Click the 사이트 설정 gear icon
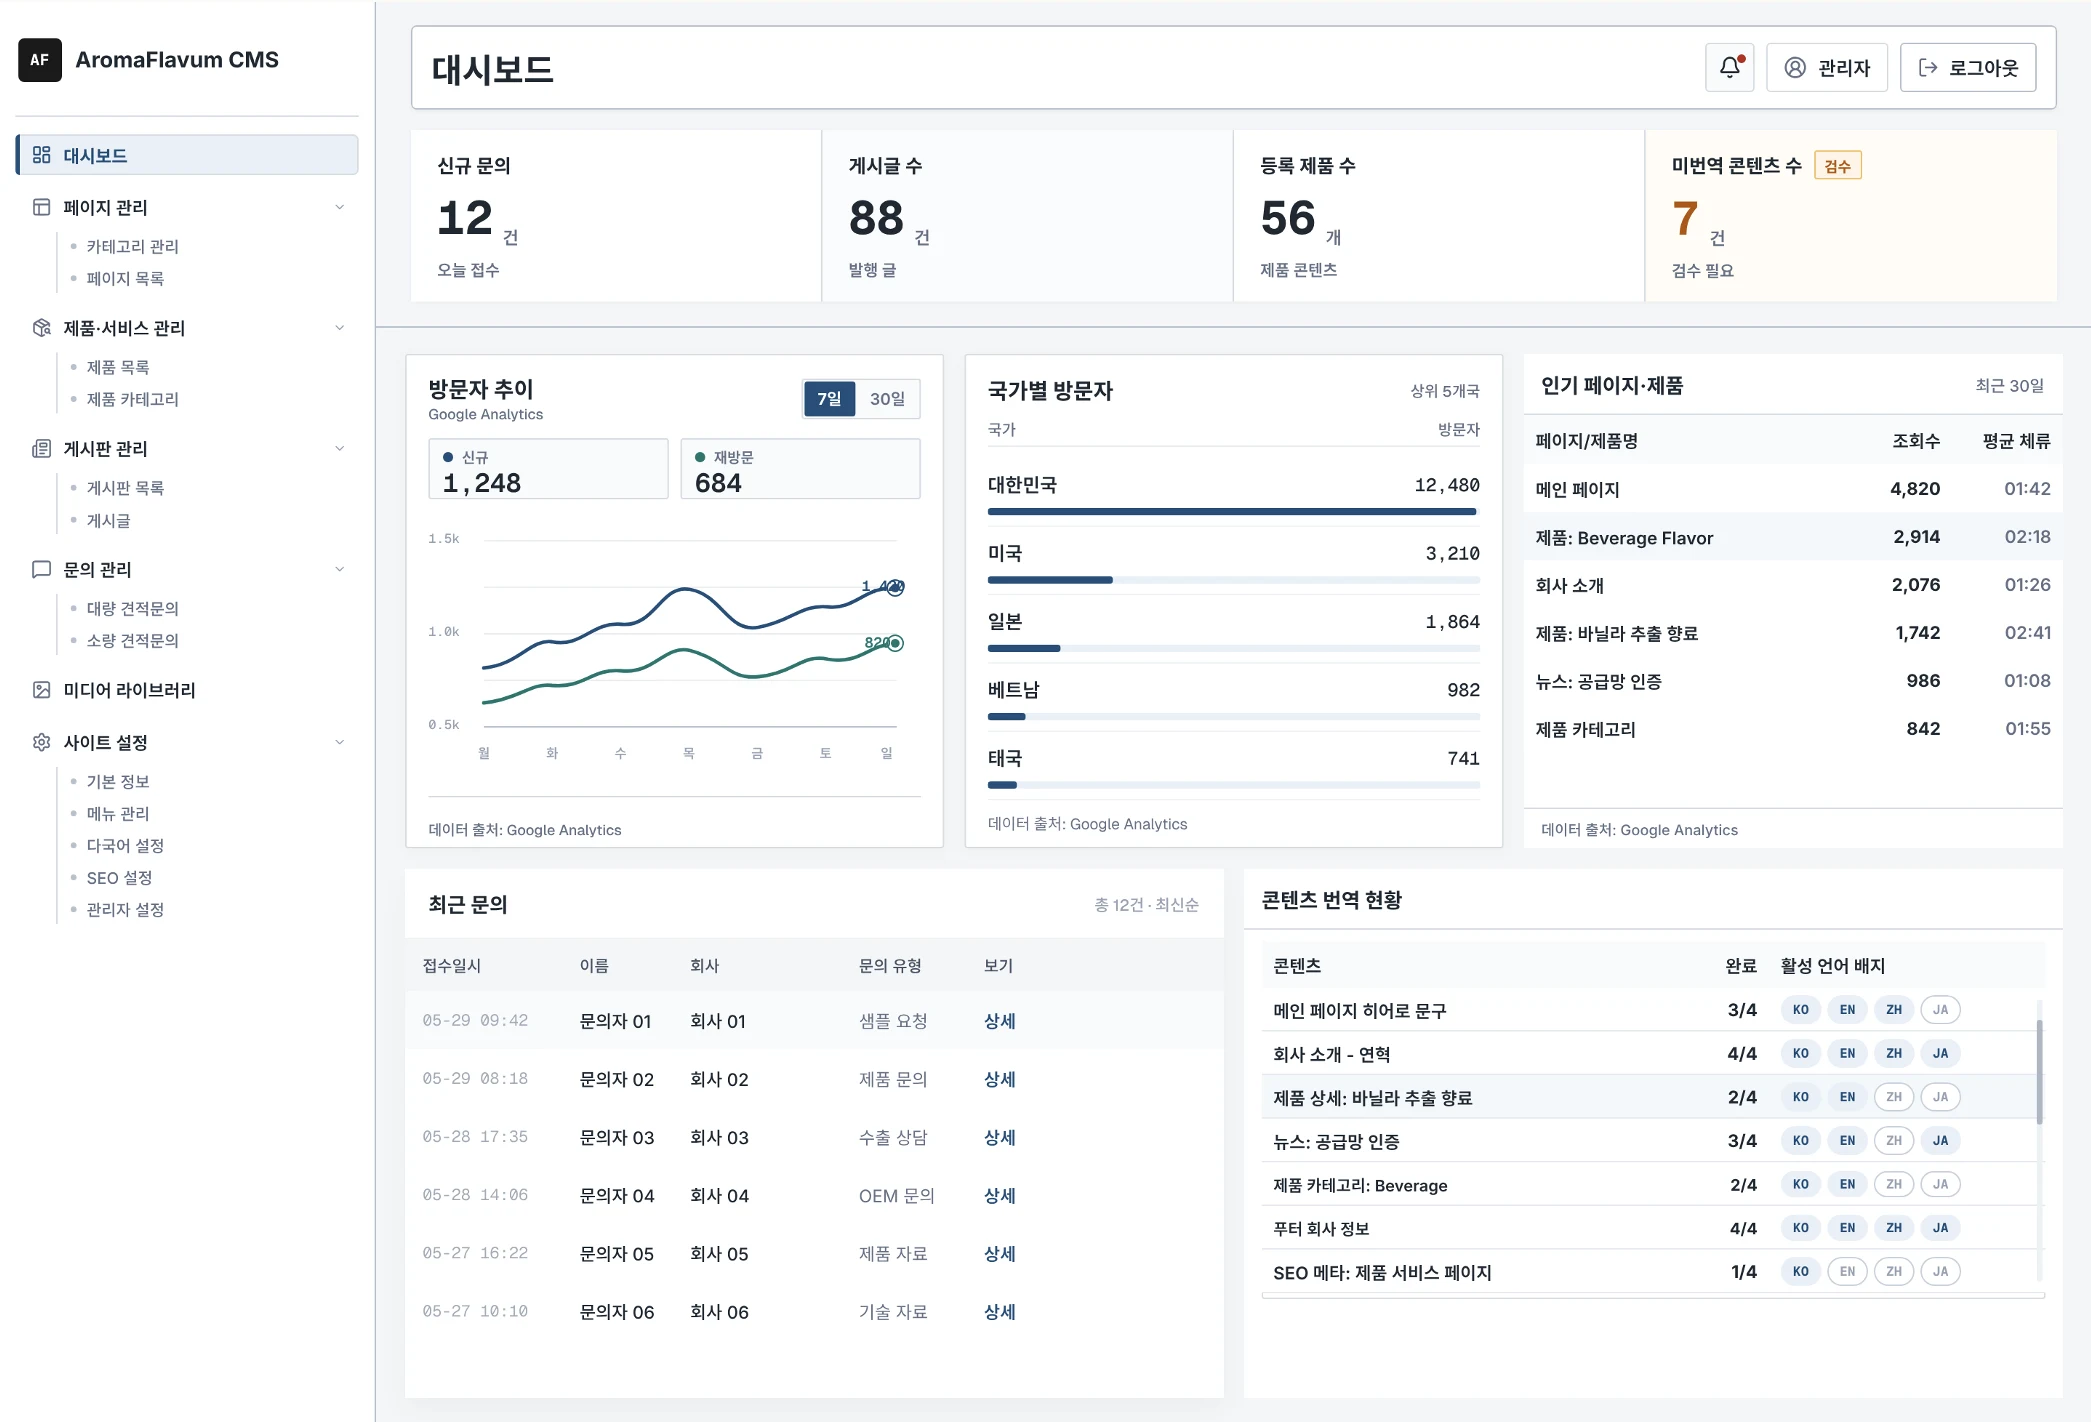This screenshot has width=2091, height=1422. point(42,742)
